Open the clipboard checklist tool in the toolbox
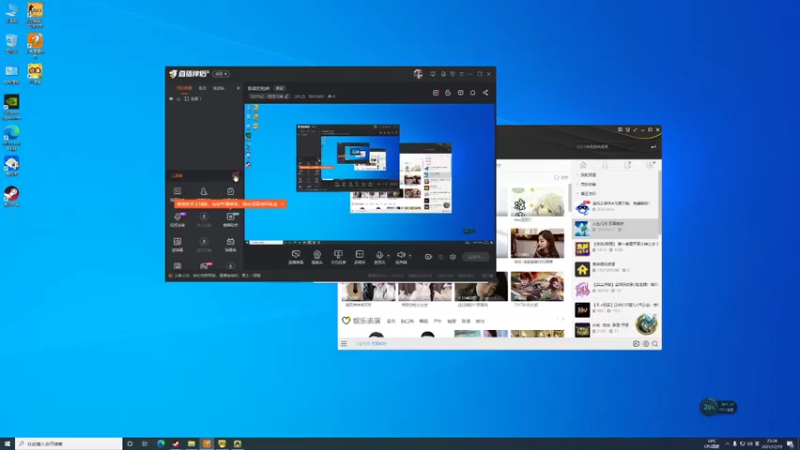The width and height of the screenshot is (800, 450). pyautogui.click(x=231, y=192)
